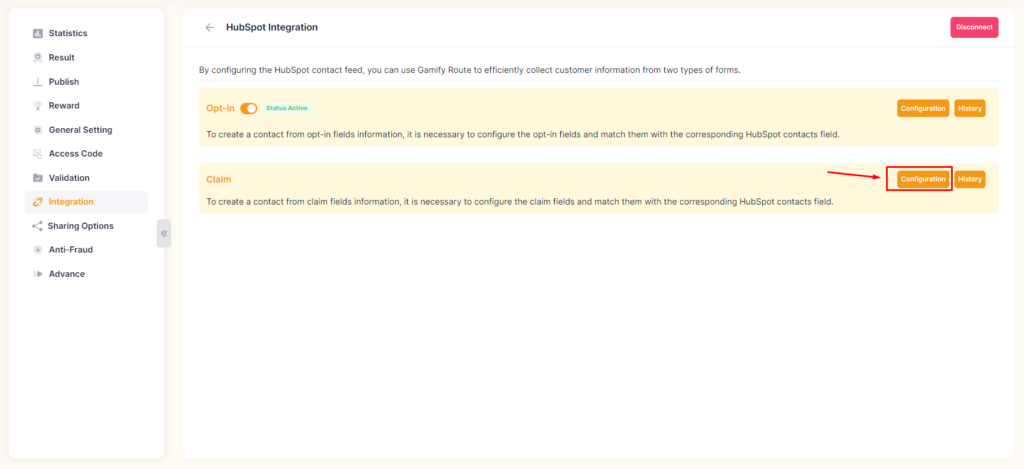Click the Integration link icon
The width and height of the screenshot is (1024, 469).
pos(38,202)
